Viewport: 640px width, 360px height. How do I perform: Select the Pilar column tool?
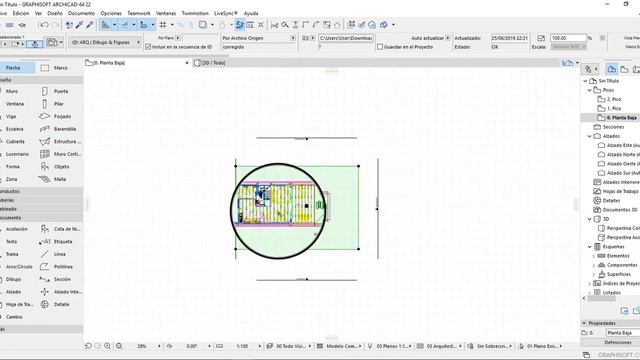[x=52, y=104]
